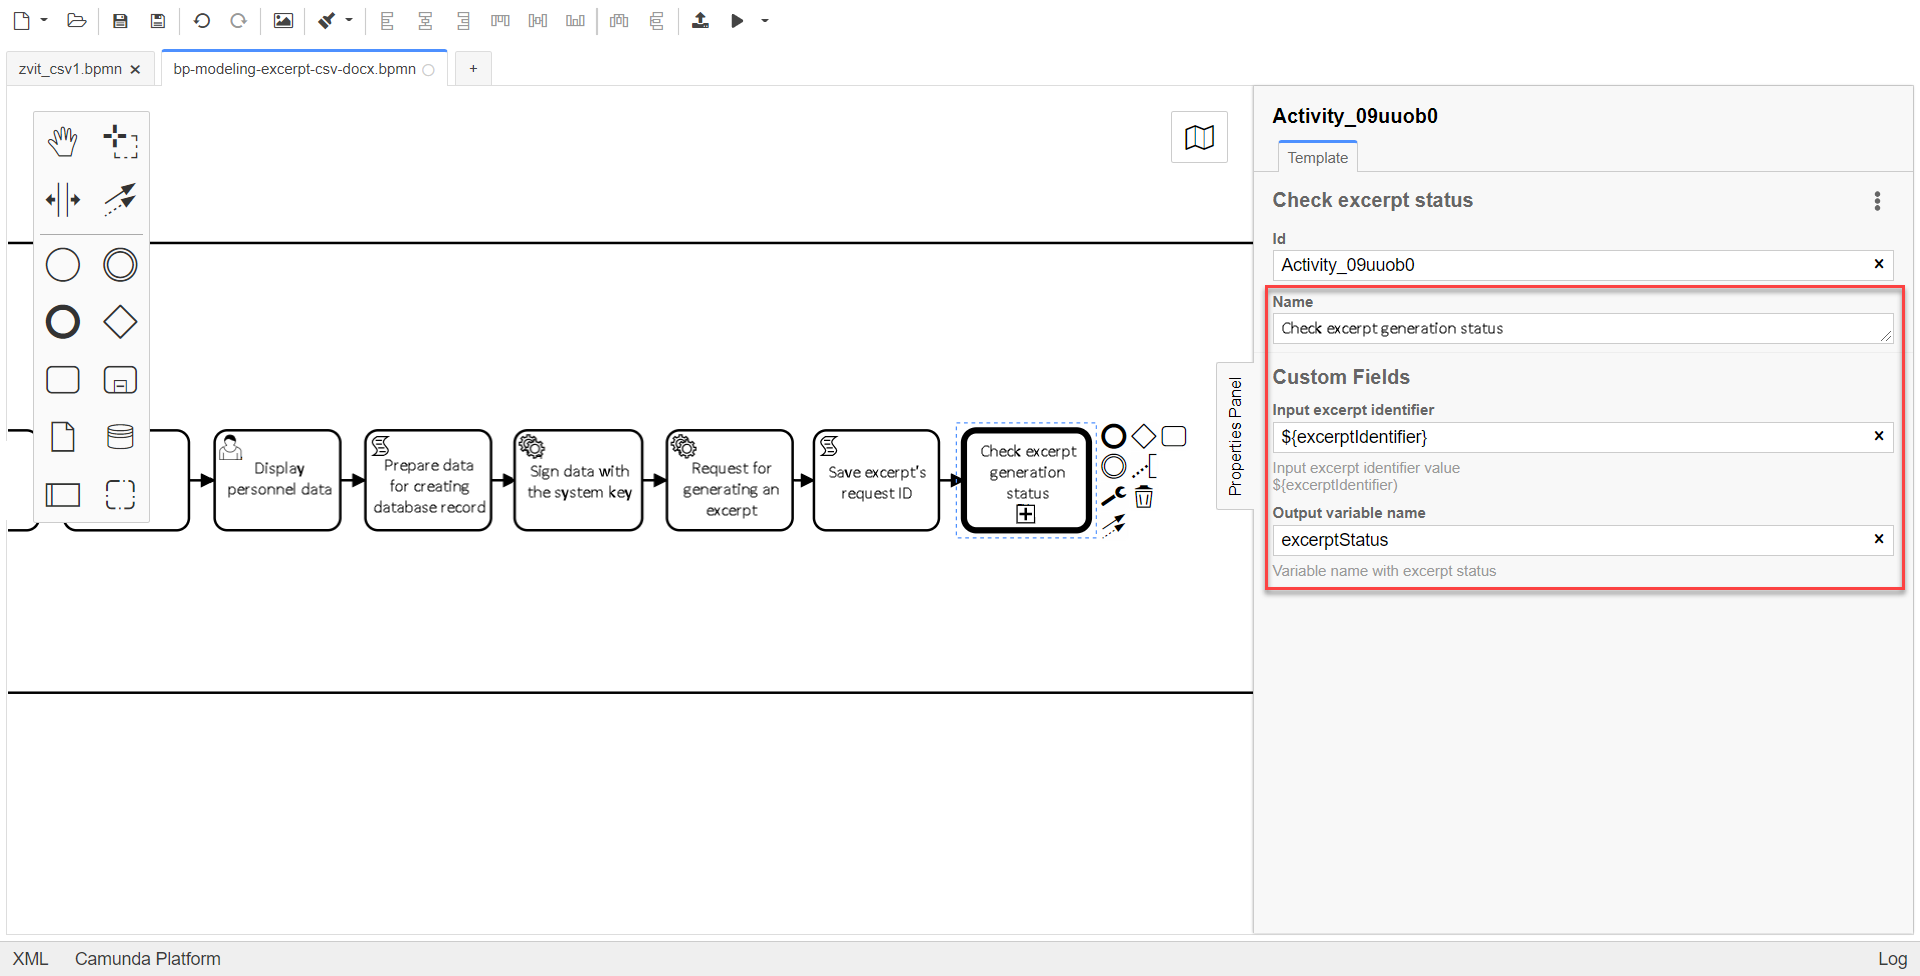Viewport: 1920px width, 976px height.
Task: Click the start instance play icon
Action: [737, 20]
